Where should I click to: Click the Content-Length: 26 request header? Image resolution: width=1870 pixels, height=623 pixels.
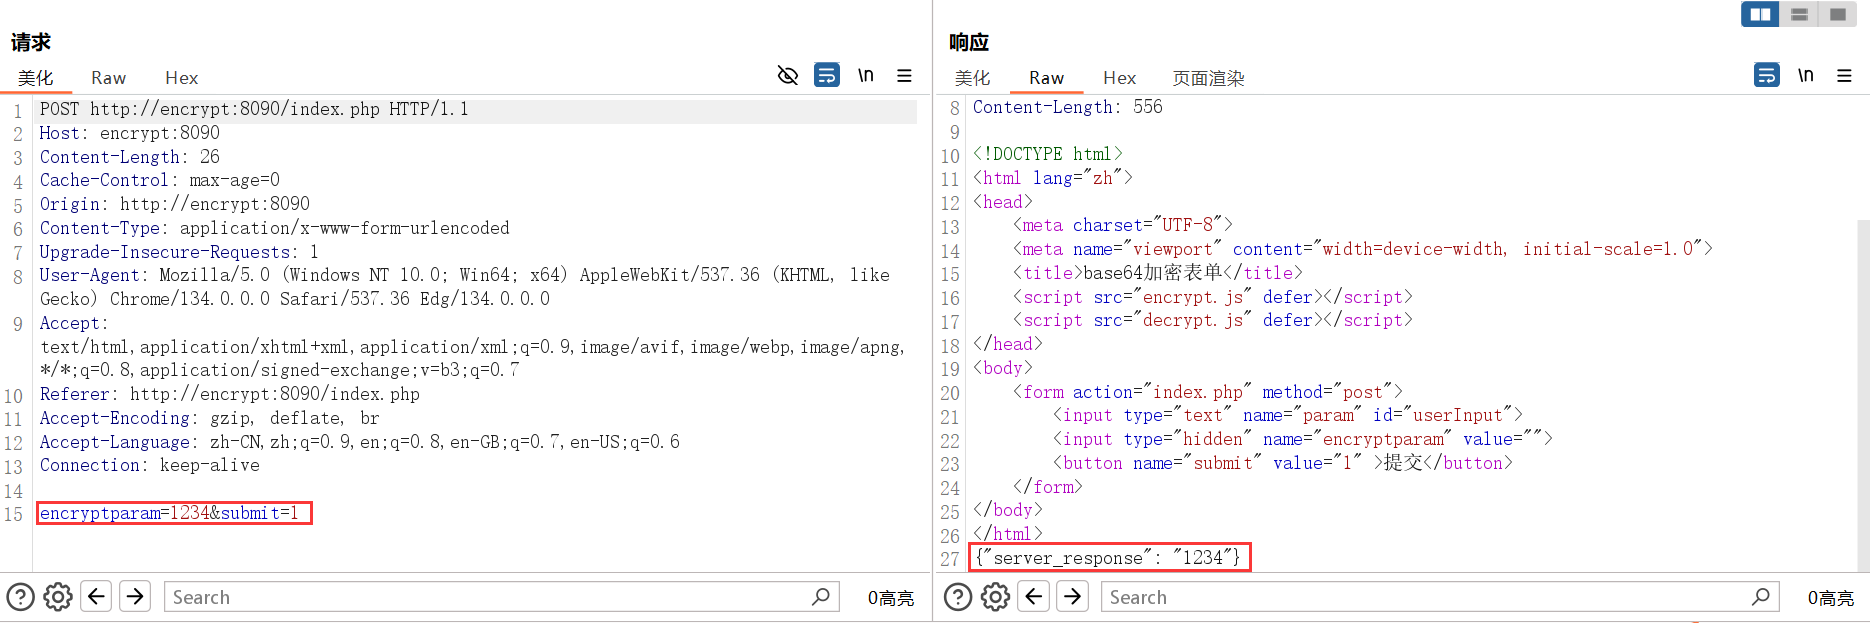pos(129,157)
